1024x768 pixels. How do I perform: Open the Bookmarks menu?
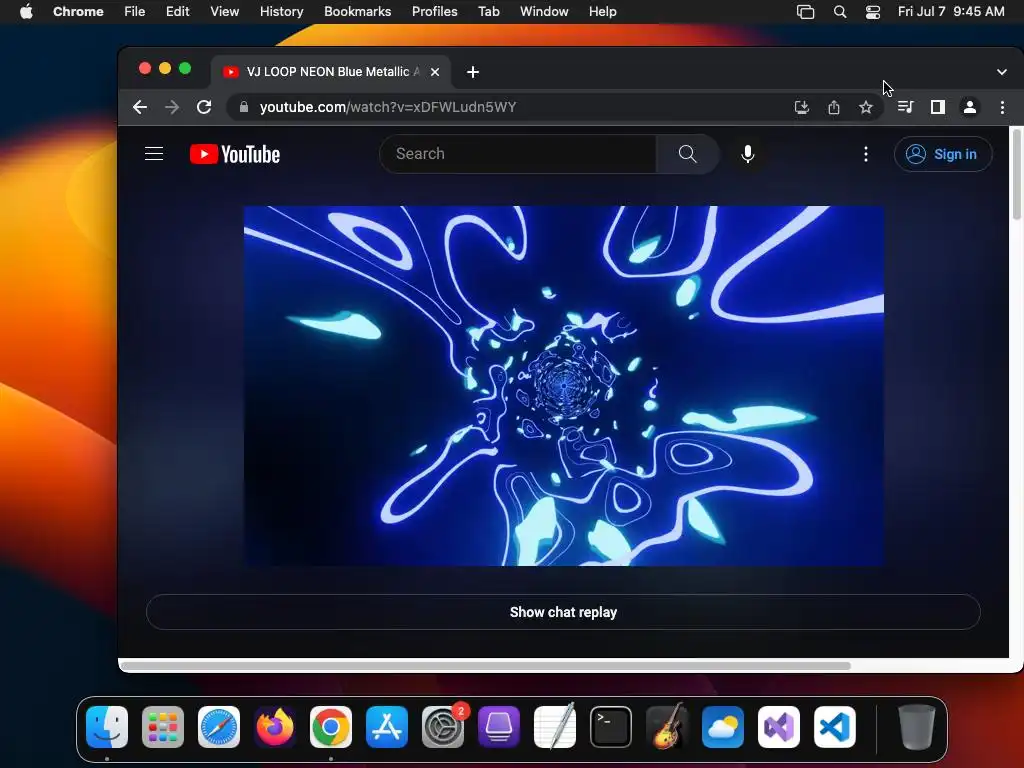[357, 12]
